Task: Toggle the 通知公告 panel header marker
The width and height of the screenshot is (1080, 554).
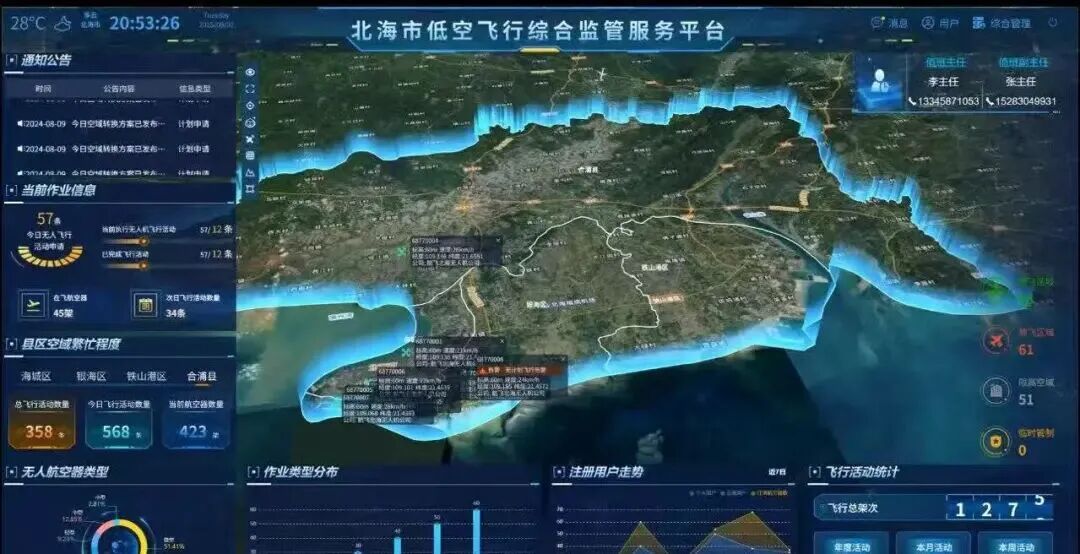Action: click(x=12, y=61)
